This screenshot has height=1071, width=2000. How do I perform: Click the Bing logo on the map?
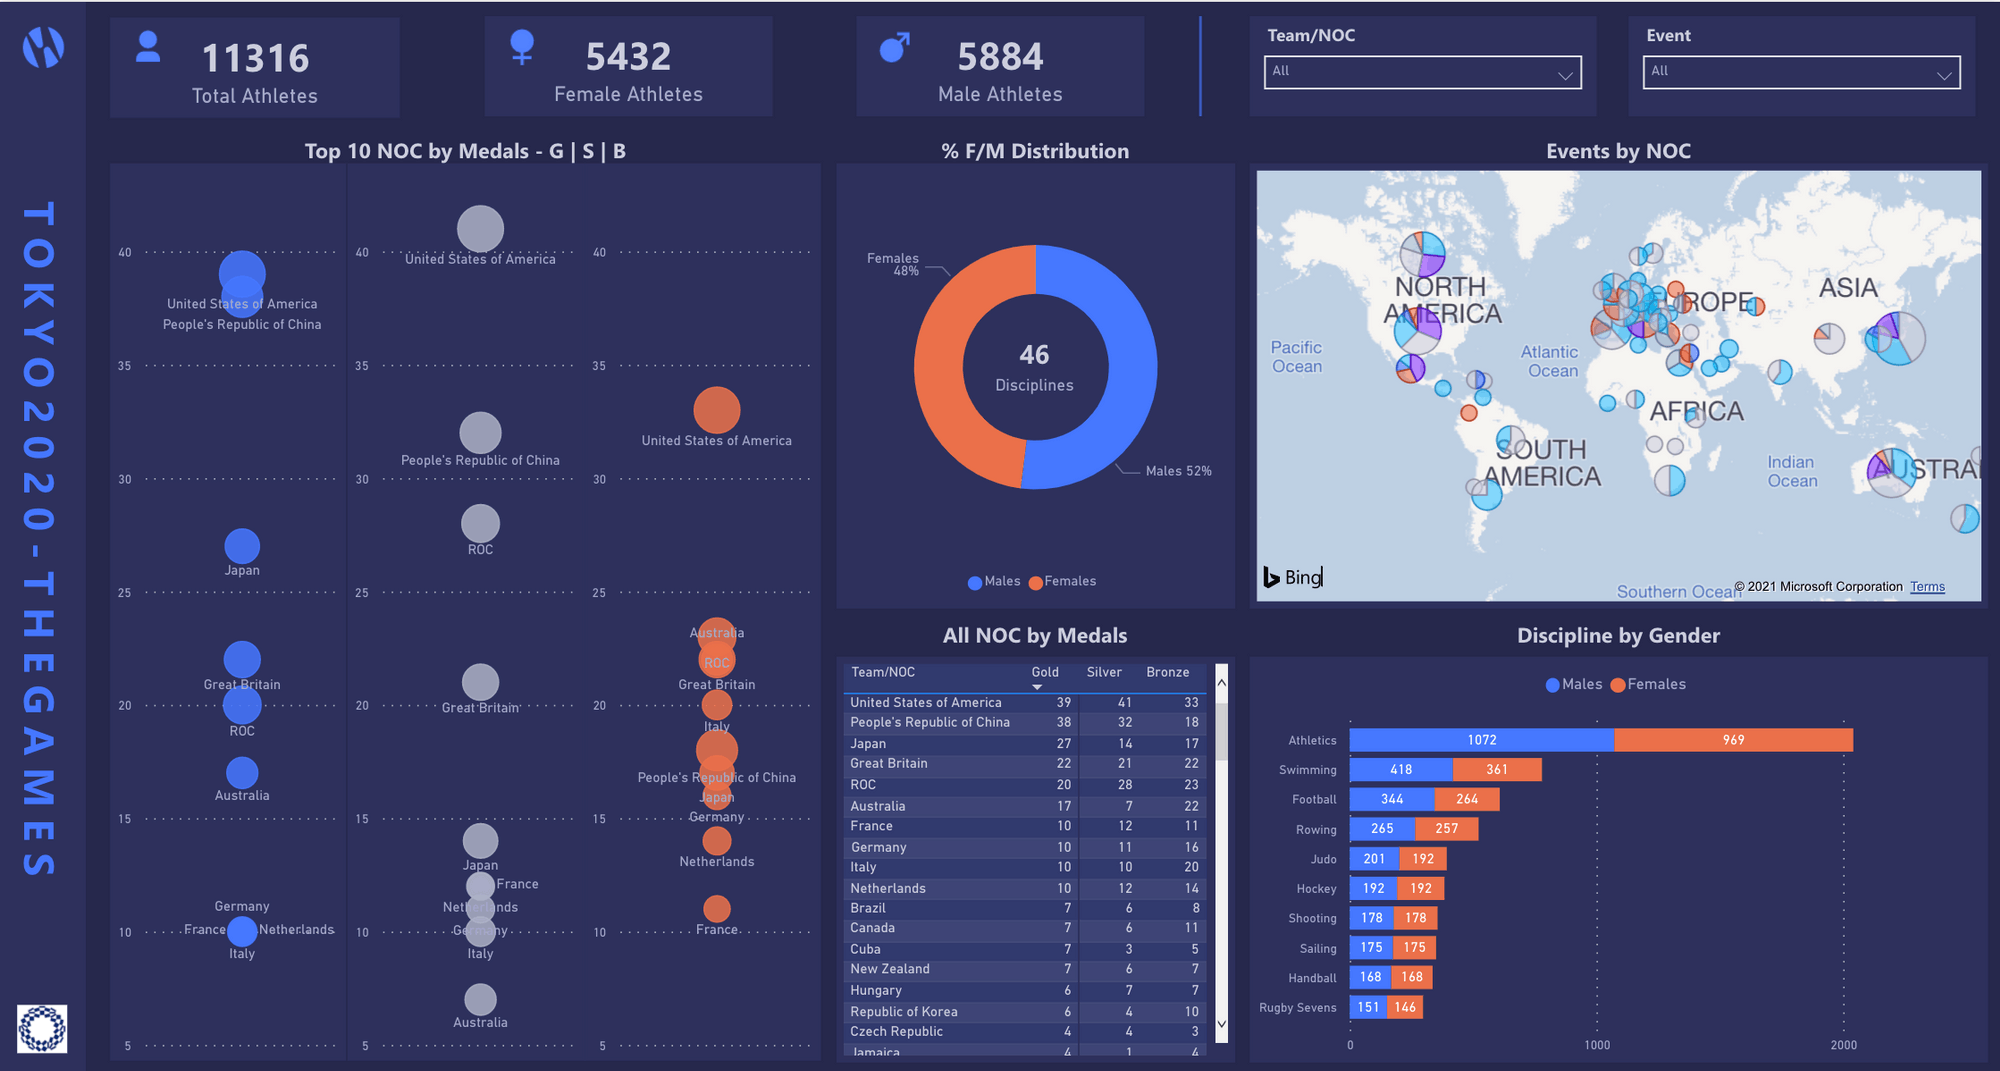[x=1290, y=577]
